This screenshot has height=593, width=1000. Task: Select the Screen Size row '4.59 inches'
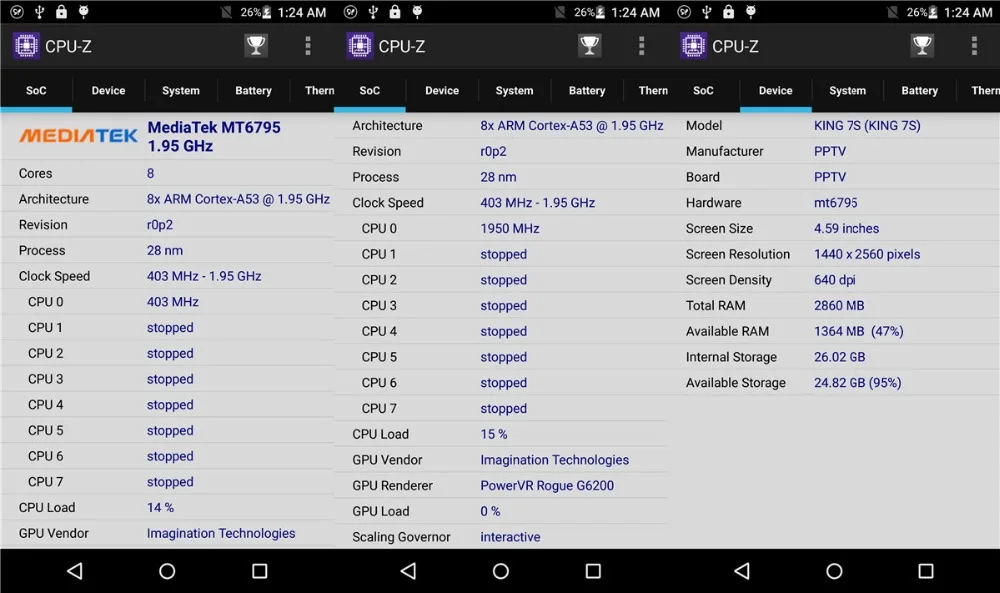834,228
